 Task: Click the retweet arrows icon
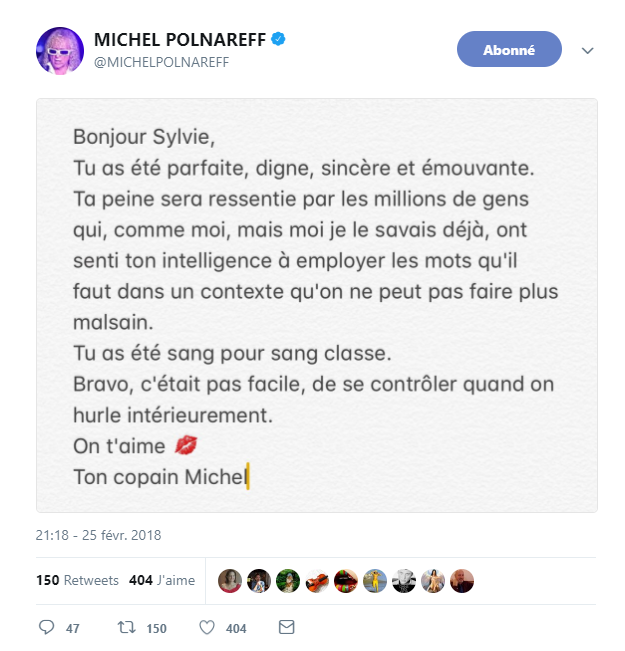click(x=126, y=628)
